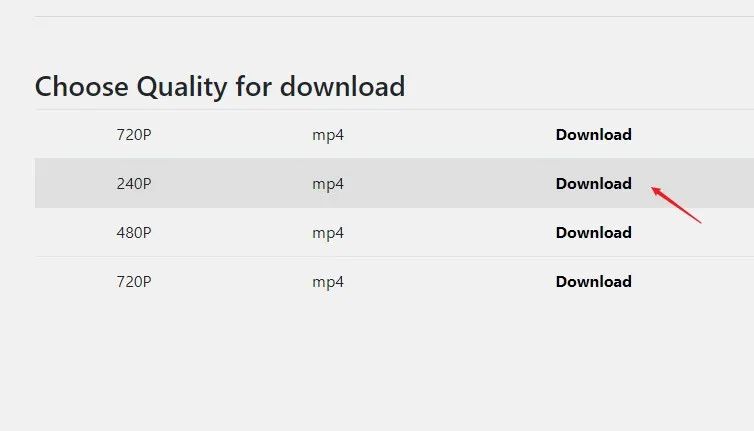Click the word 'download' in the heading
The height and width of the screenshot is (431, 754).
click(x=342, y=87)
